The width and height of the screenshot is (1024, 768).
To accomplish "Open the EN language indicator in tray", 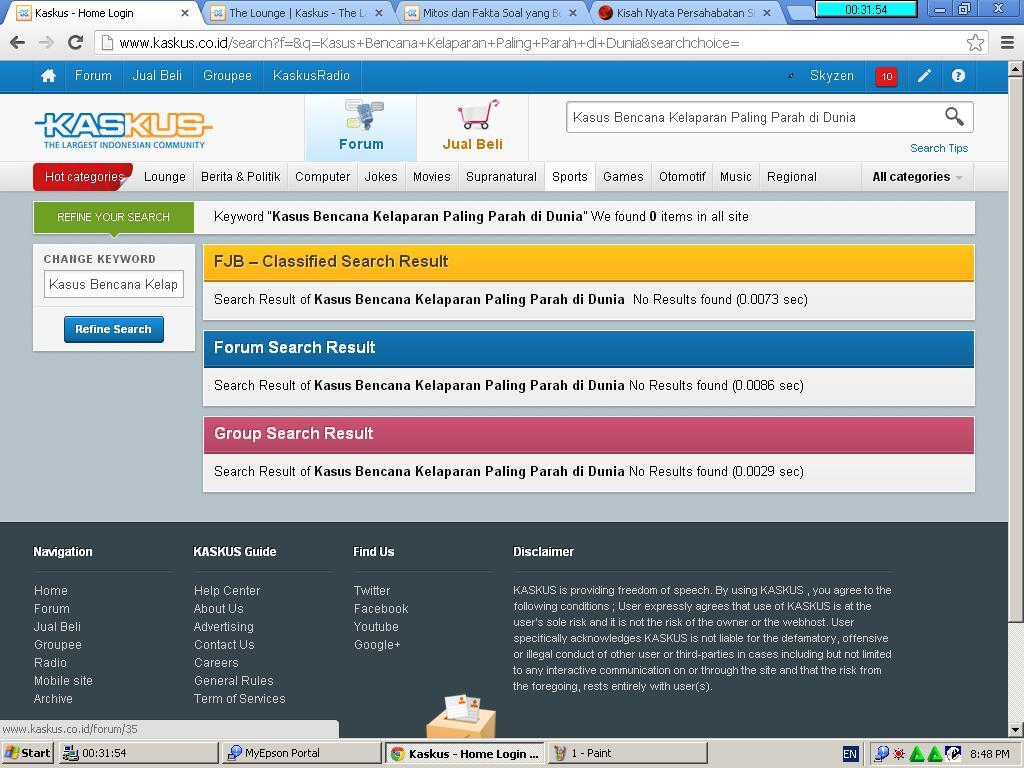I will [850, 754].
